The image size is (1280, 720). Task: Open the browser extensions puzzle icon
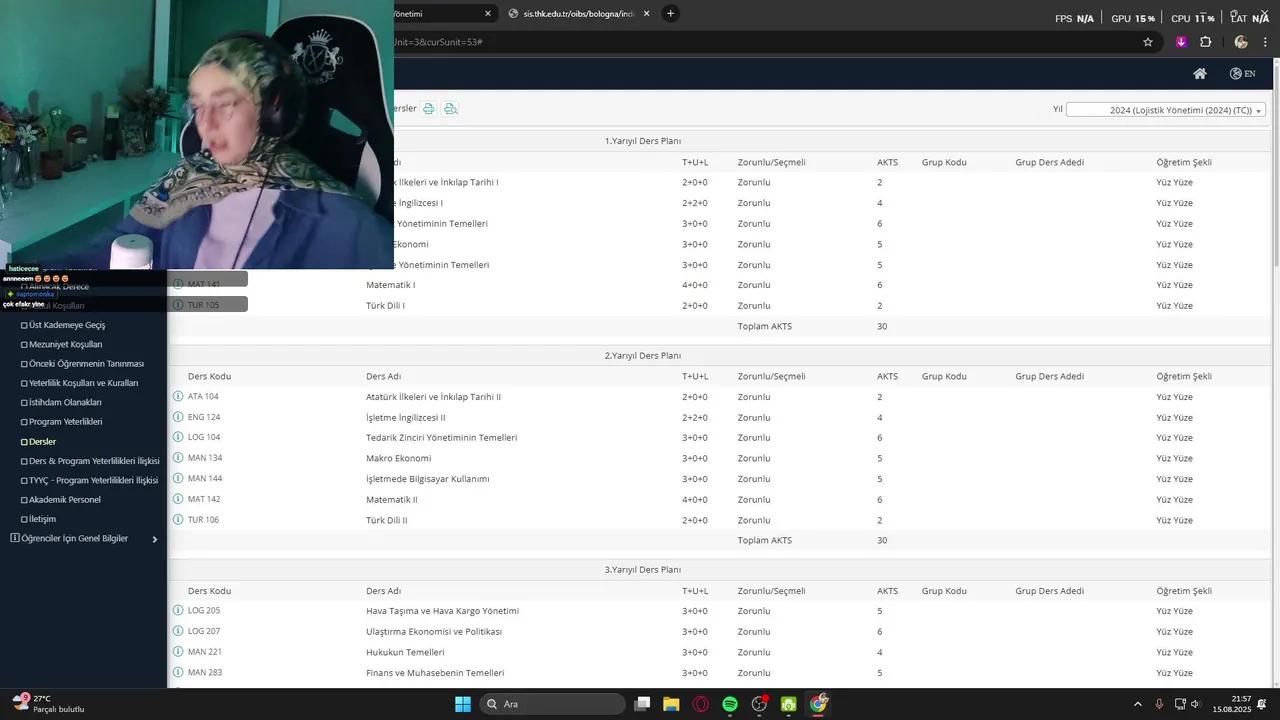pos(1205,42)
